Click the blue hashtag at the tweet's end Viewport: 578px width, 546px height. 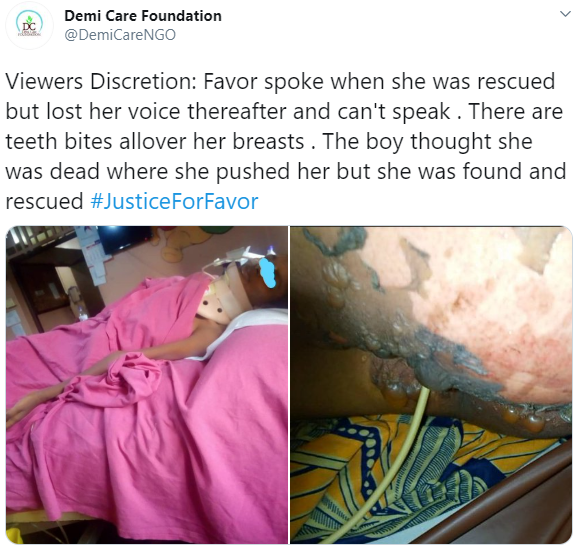coord(174,201)
